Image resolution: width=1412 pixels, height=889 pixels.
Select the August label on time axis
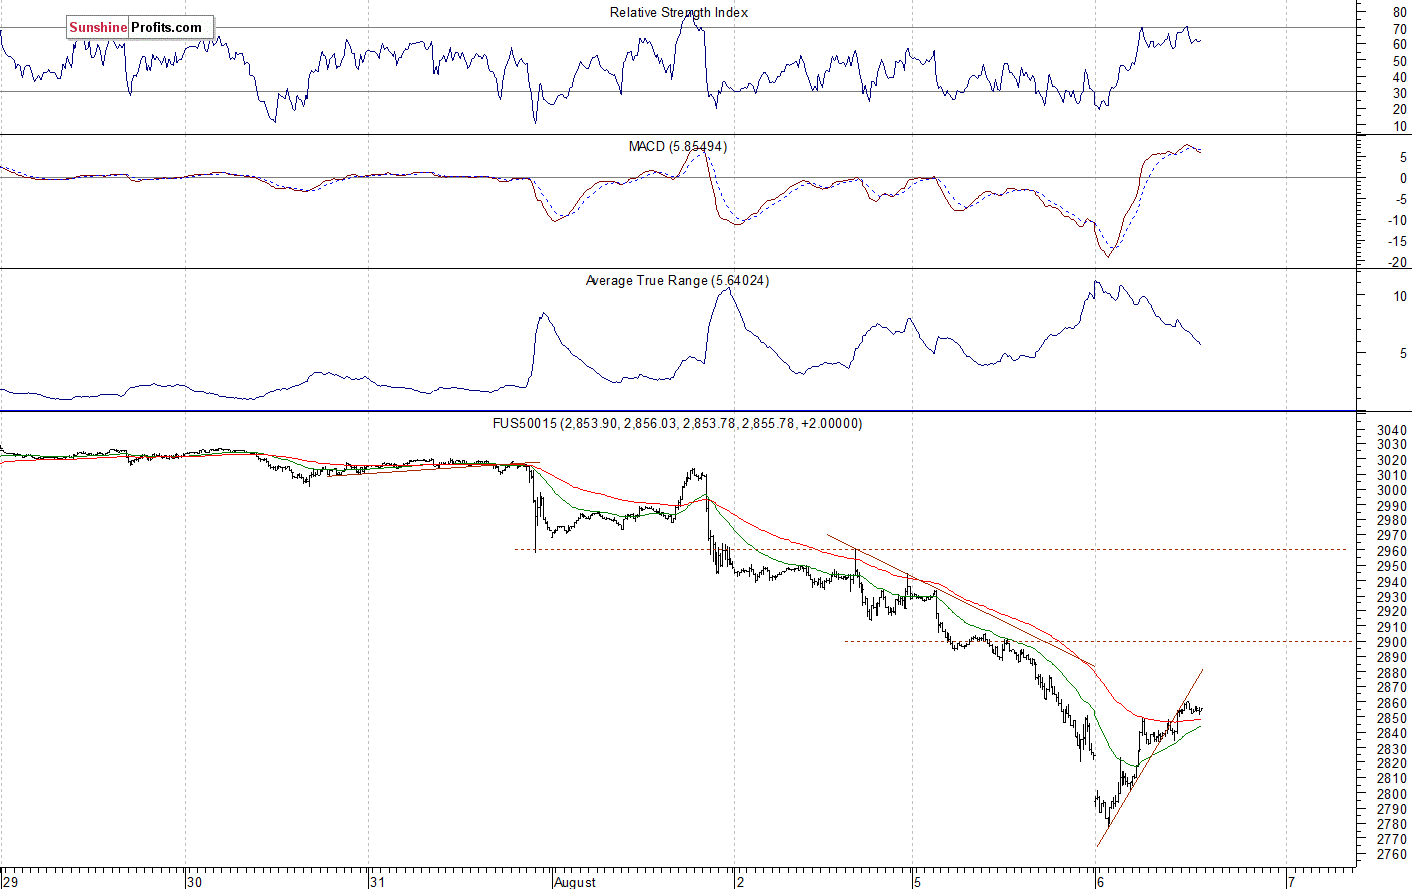[x=576, y=882]
